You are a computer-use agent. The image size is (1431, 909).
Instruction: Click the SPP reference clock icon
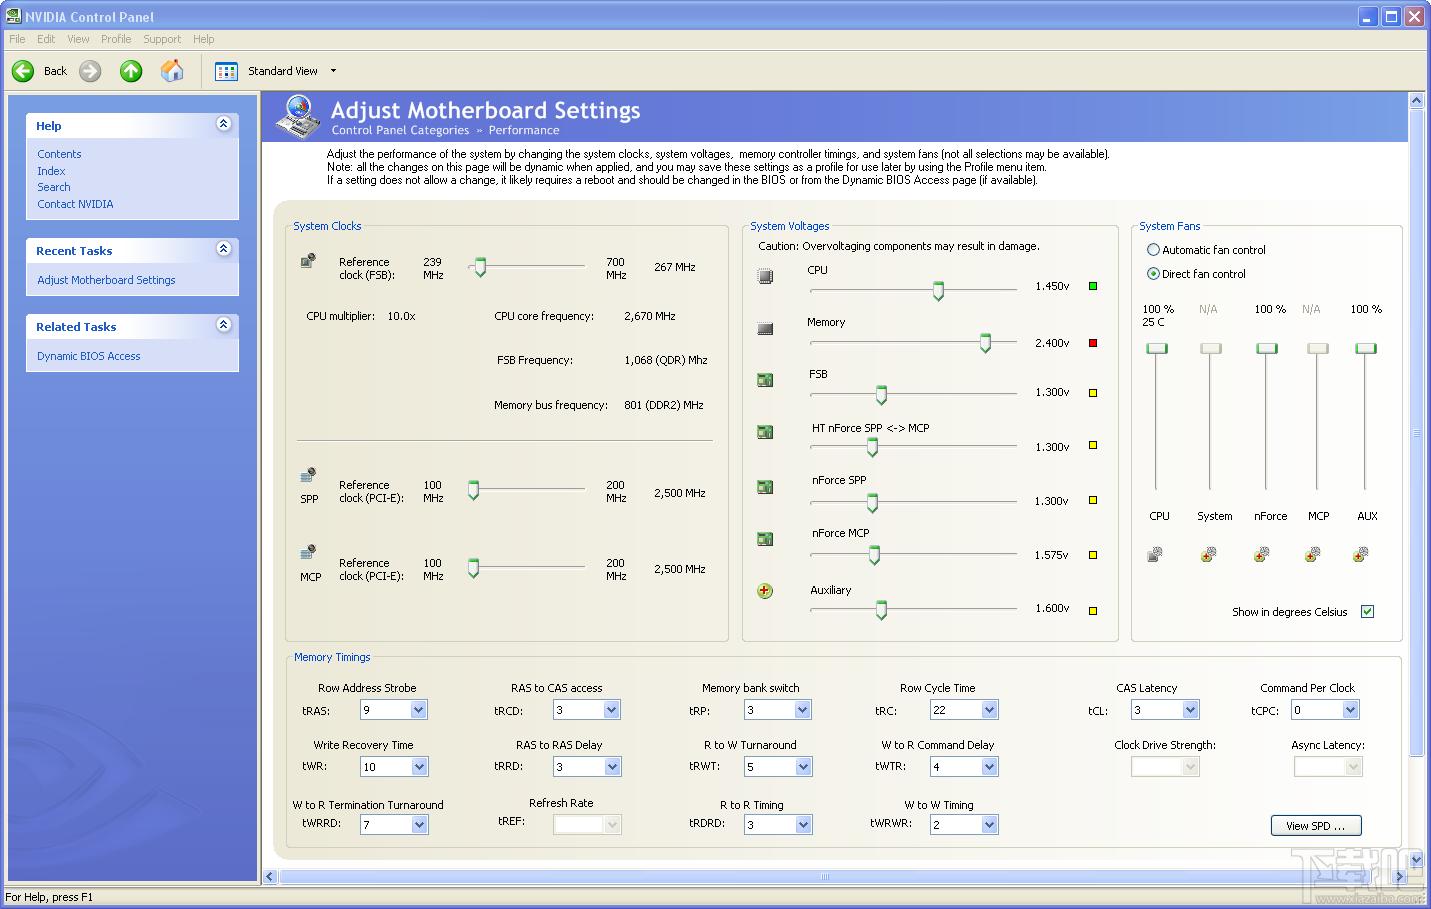[x=308, y=474]
